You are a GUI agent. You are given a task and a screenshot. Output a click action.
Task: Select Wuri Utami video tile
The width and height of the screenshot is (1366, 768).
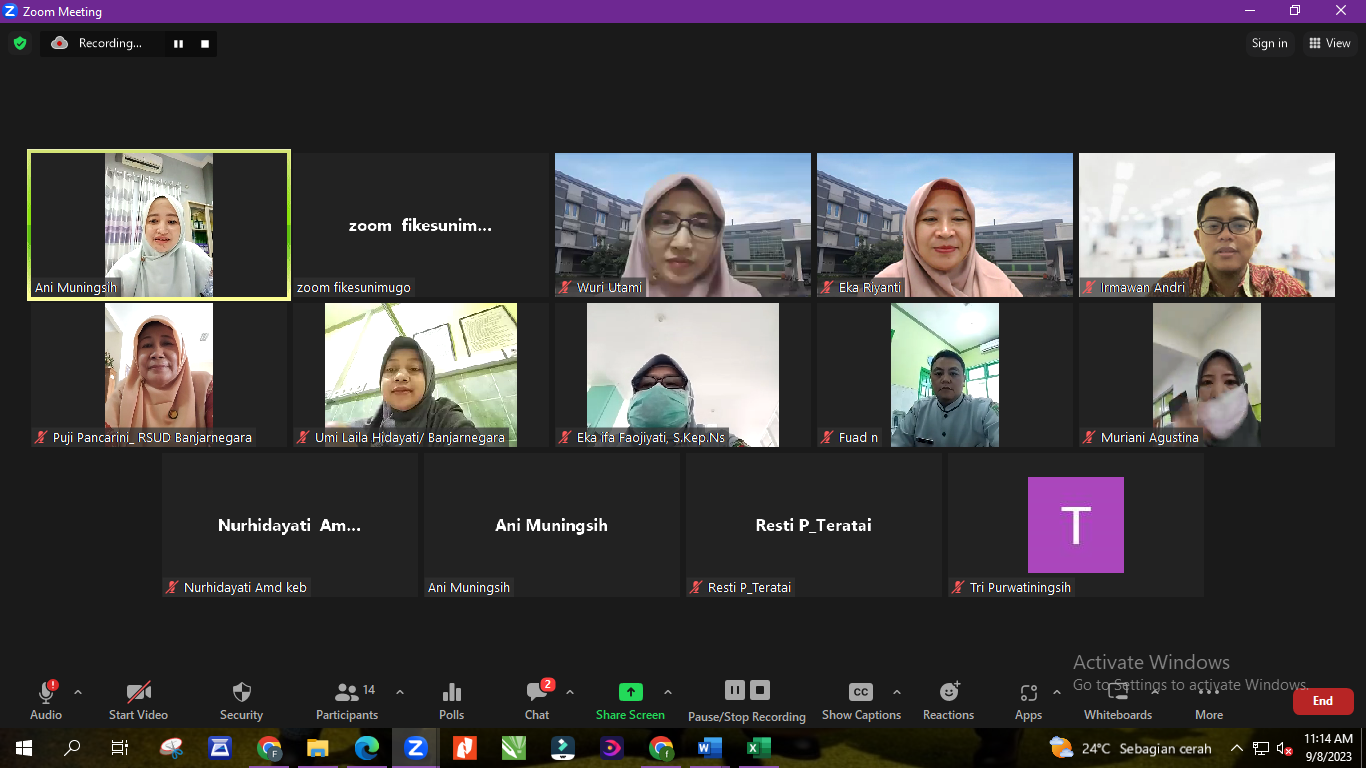coord(683,225)
